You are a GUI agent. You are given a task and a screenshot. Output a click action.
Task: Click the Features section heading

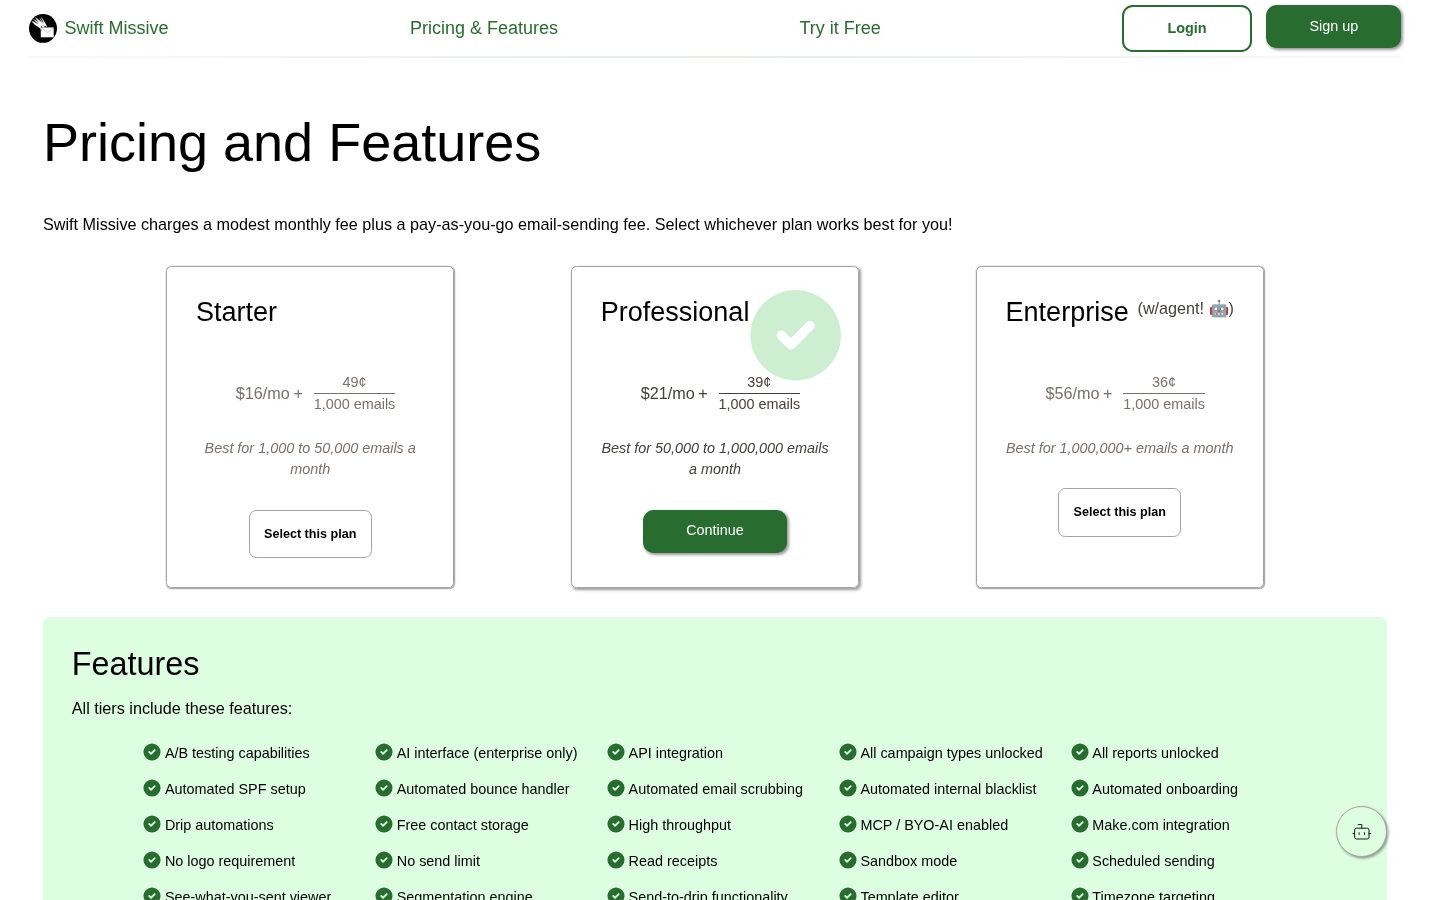pyautogui.click(x=135, y=664)
